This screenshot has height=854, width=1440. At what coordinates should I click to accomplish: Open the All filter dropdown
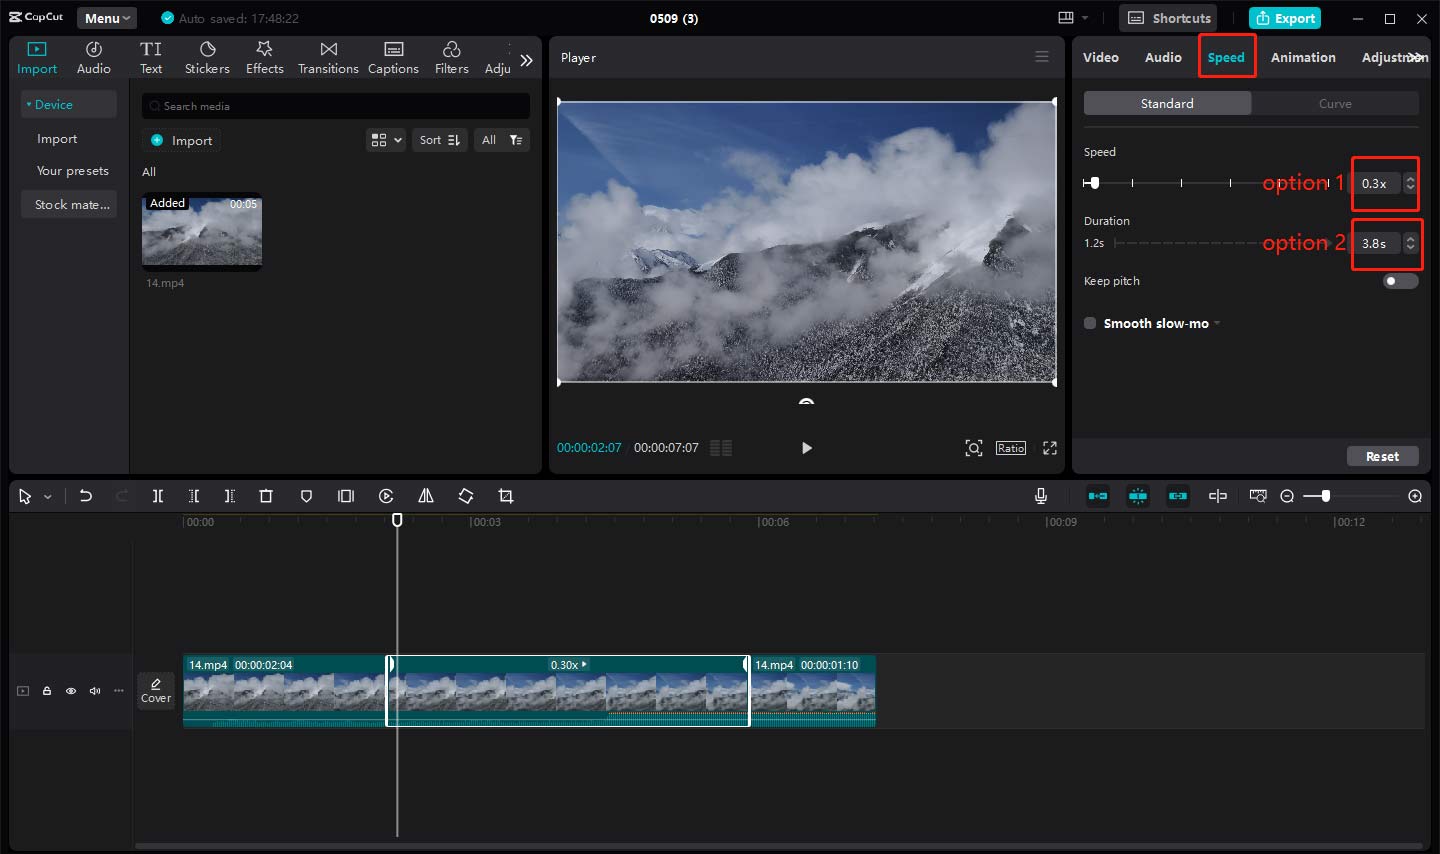tap(502, 140)
